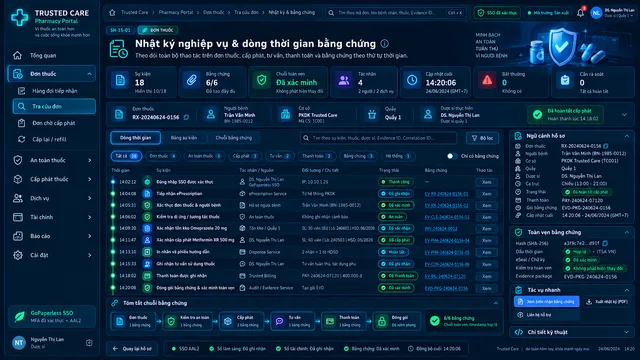Click the event search input field
The width and height of the screenshot is (640, 360).
pos(378,138)
